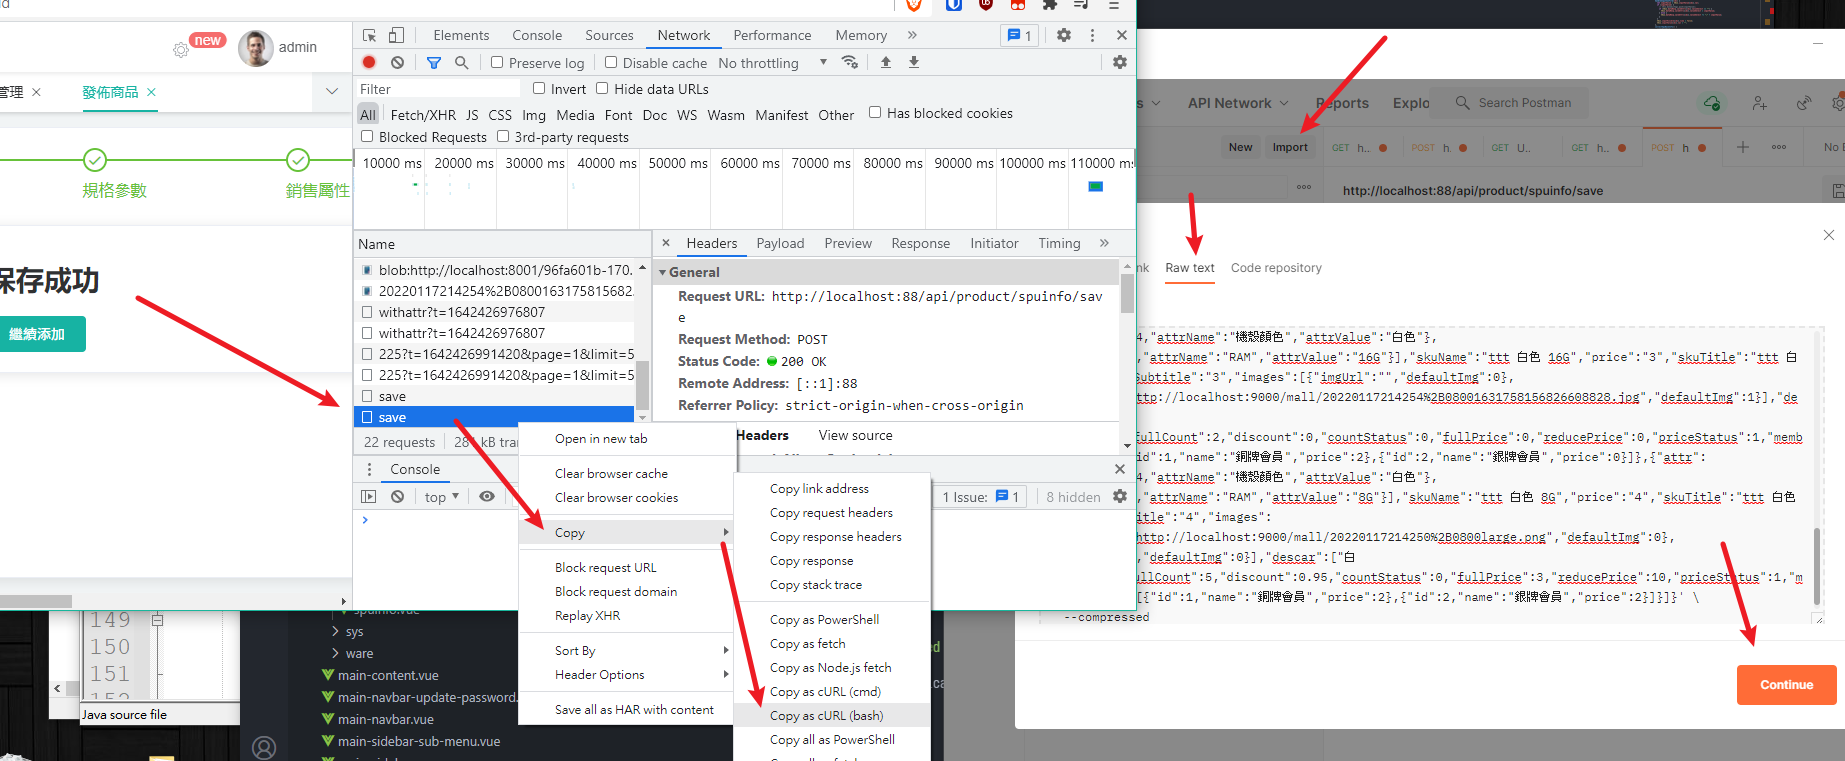Click the Filter input field
Viewport: 1845px width, 761px height.
438,89
